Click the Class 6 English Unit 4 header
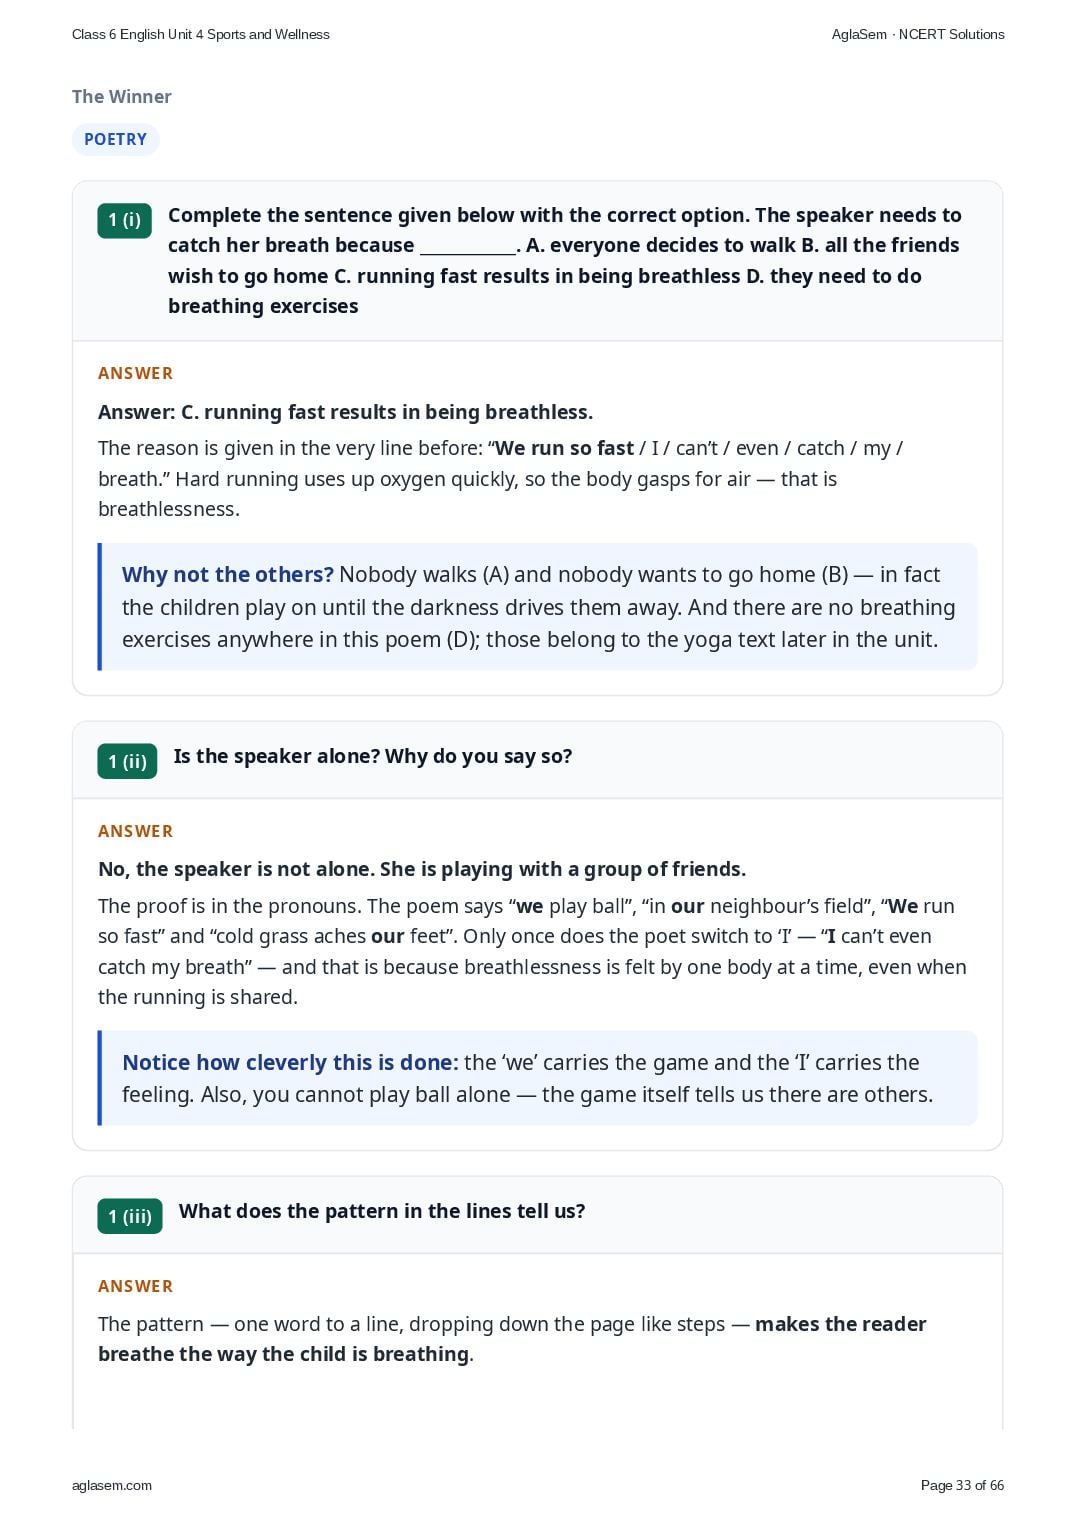Viewport: 1076px width, 1522px height. [x=200, y=34]
